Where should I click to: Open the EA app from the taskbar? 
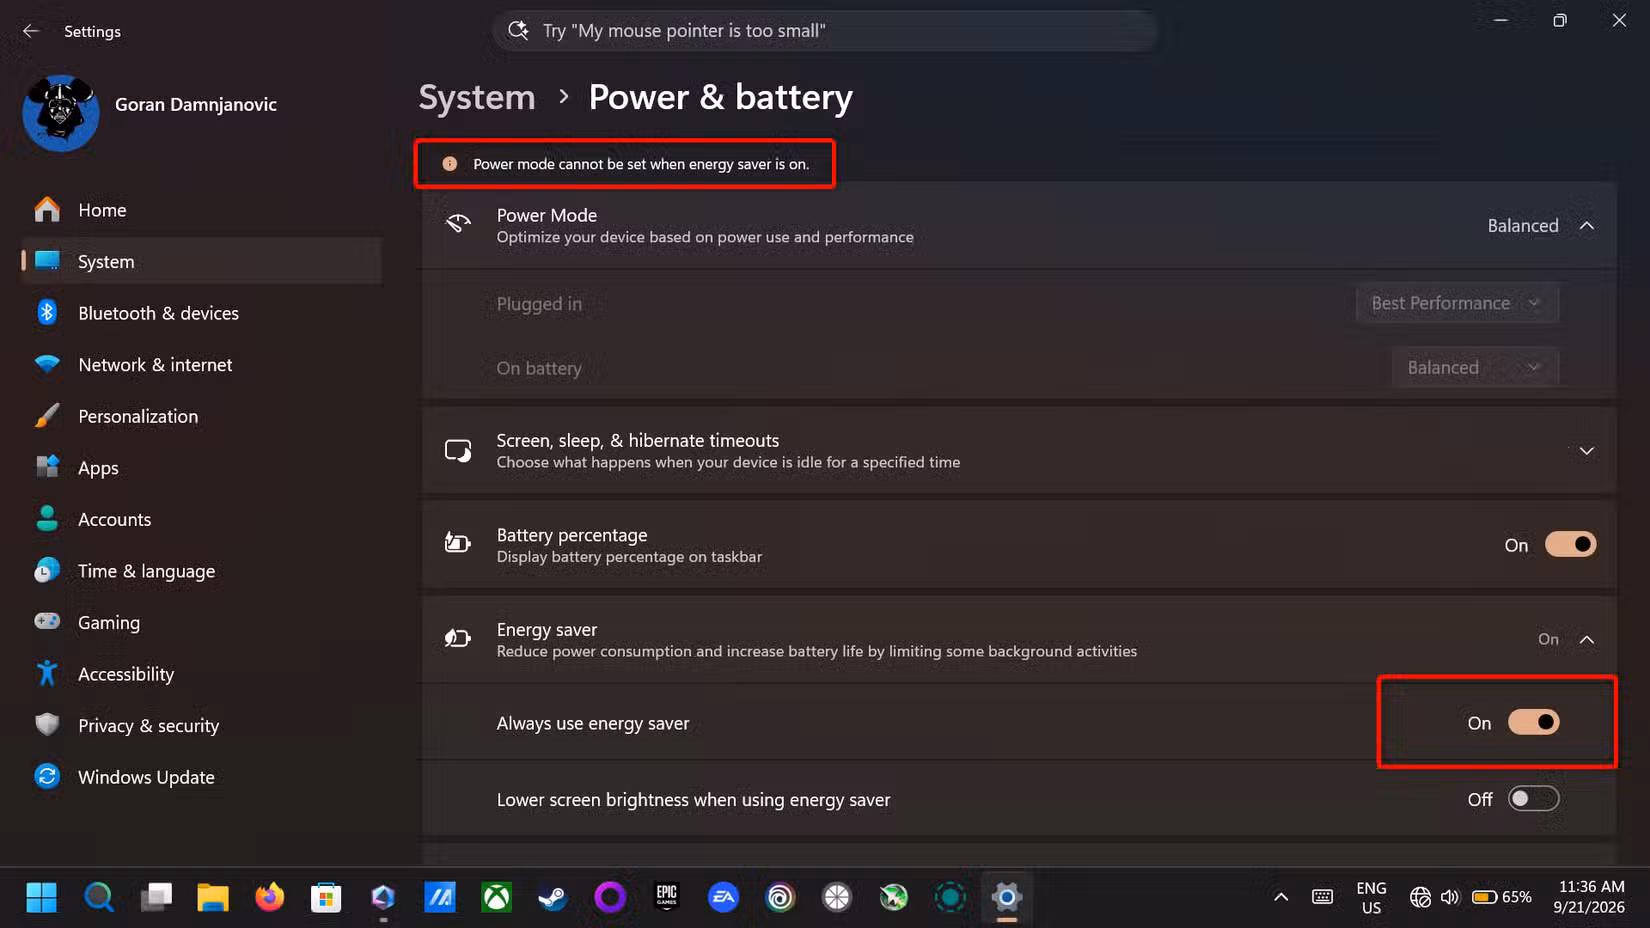[723, 898]
